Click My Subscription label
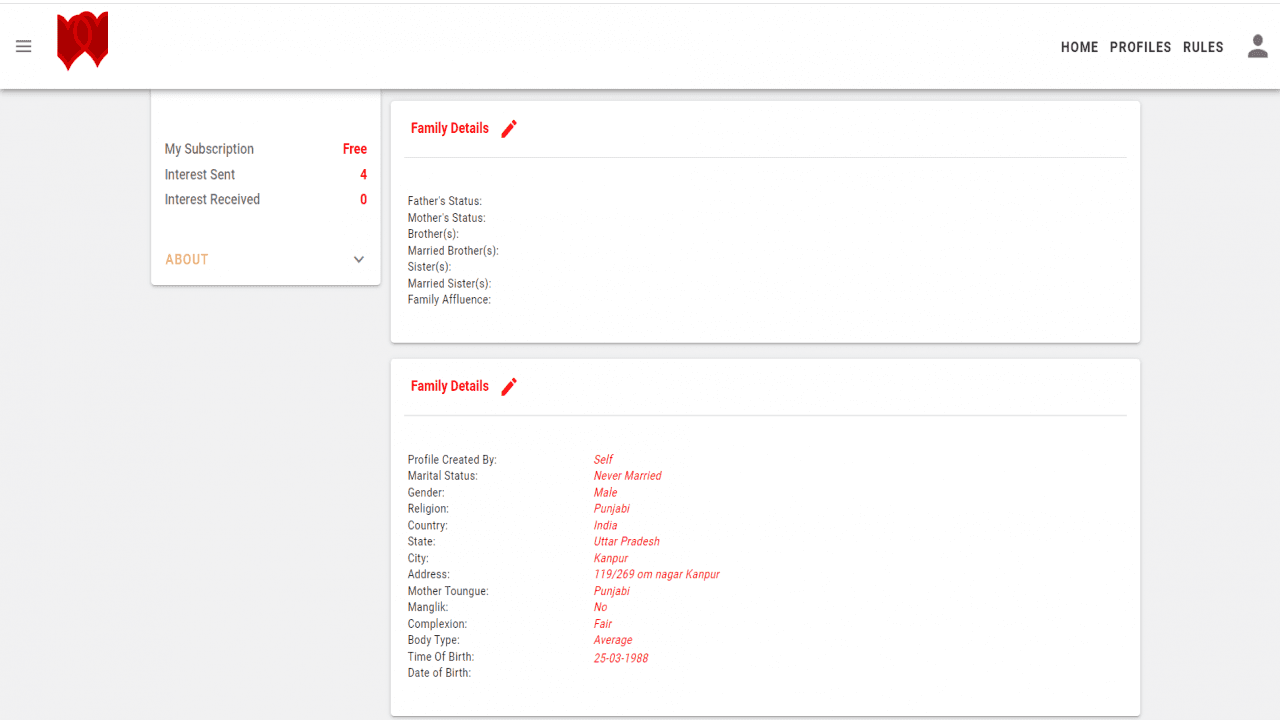 [209, 149]
